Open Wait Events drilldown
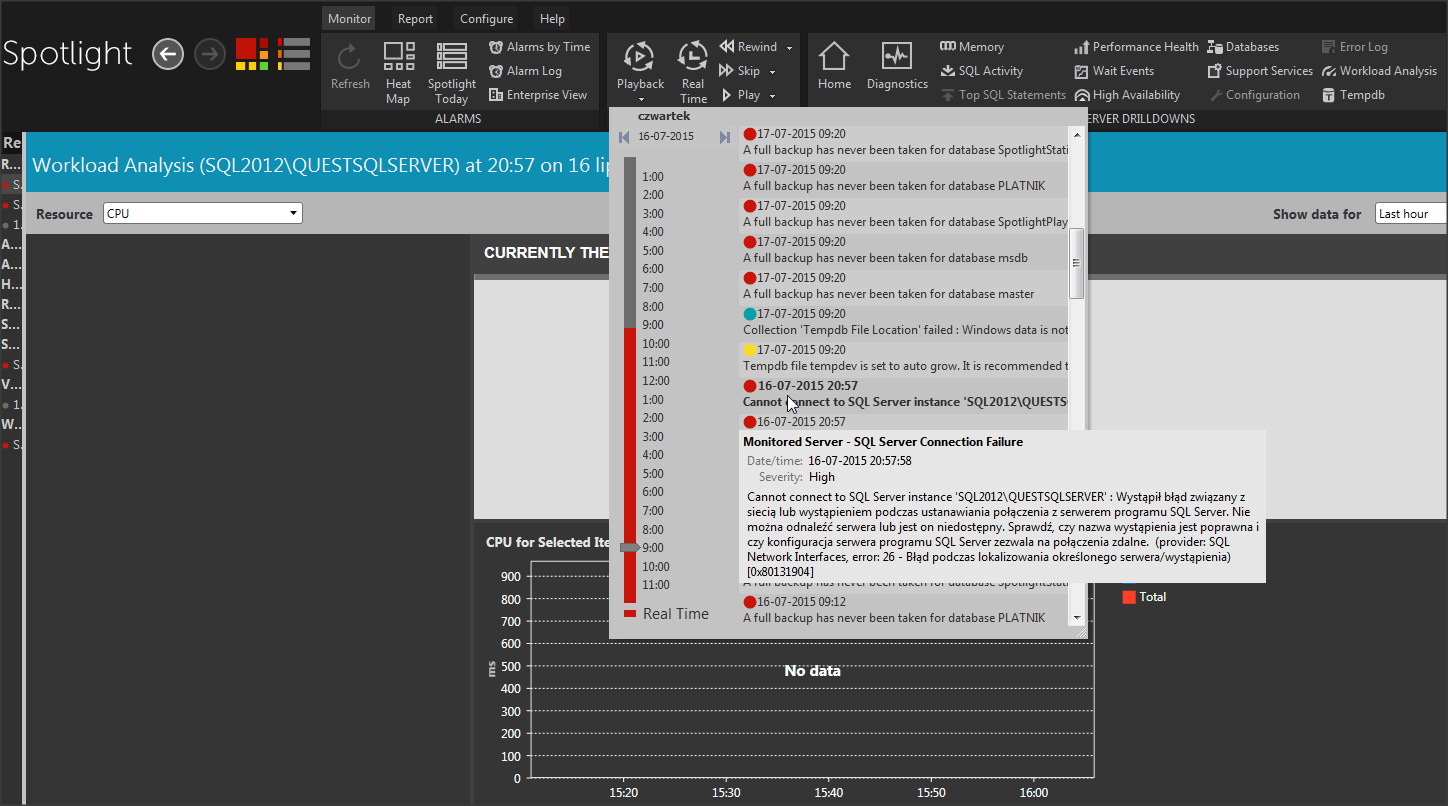Image resolution: width=1448 pixels, height=806 pixels. [x=1114, y=71]
